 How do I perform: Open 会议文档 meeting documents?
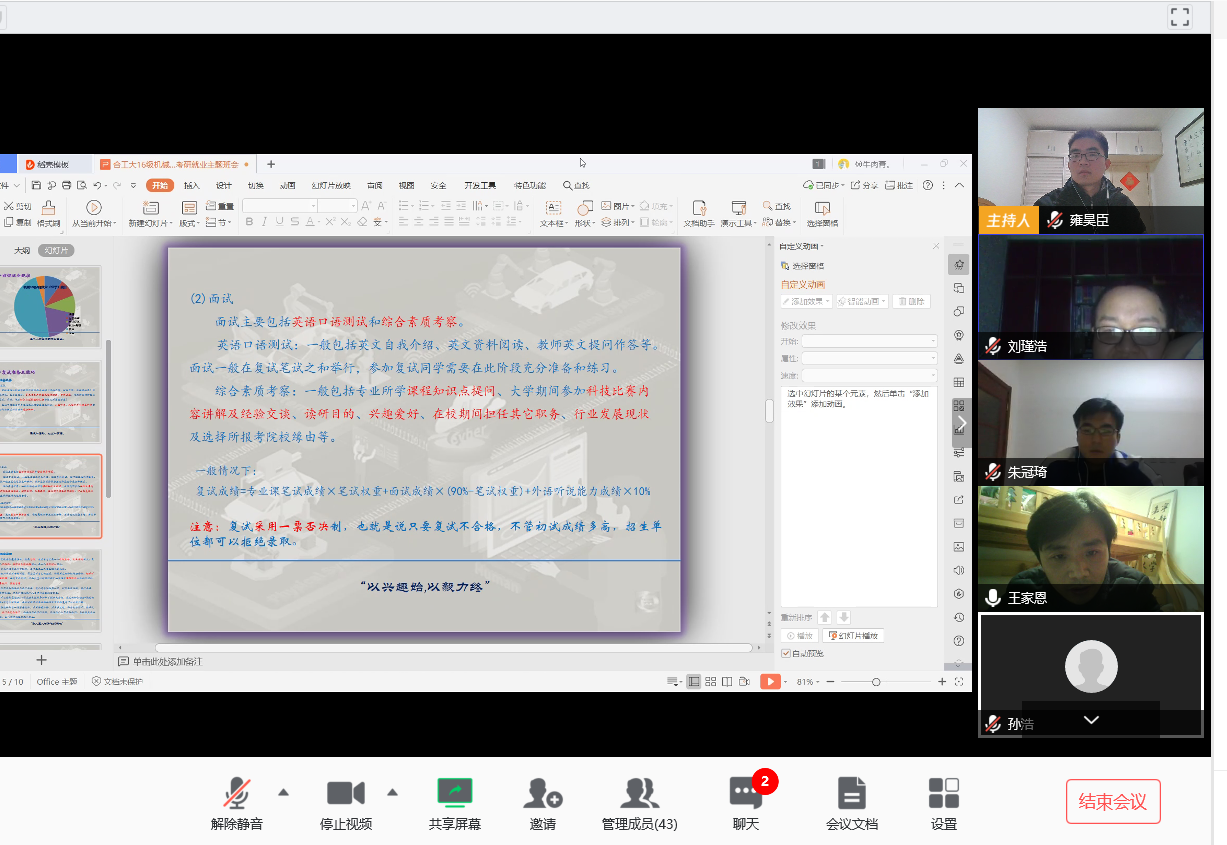pos(852,805)
